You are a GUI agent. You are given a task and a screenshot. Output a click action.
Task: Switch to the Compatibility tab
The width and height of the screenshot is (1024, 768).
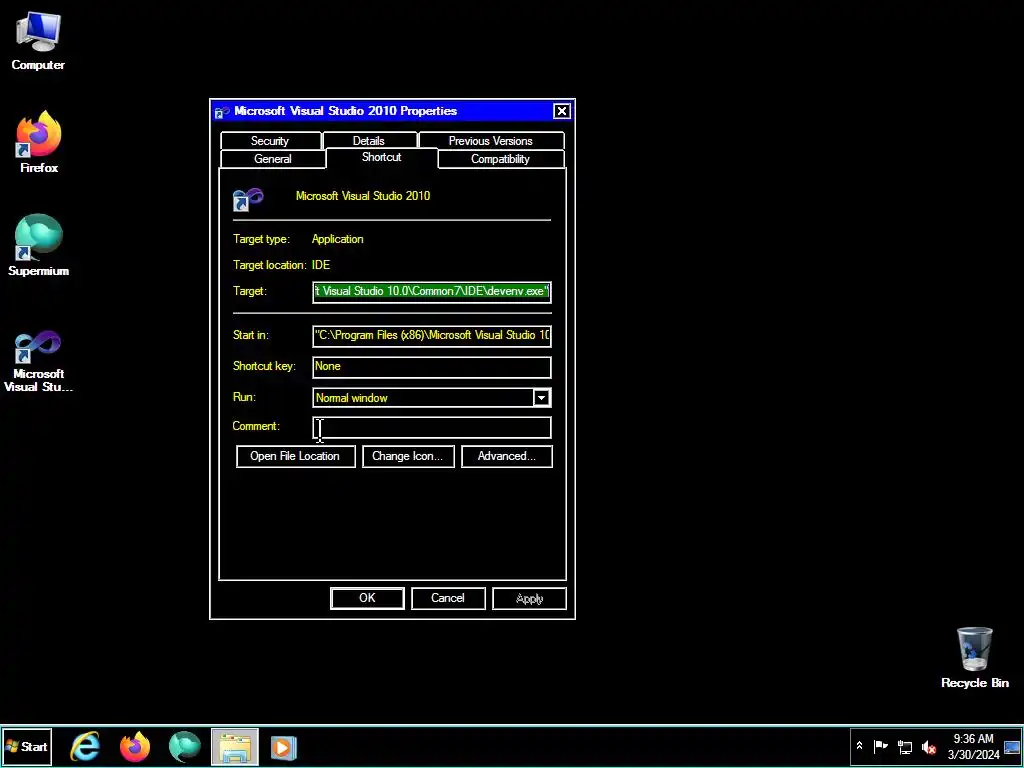pos(500,159)
